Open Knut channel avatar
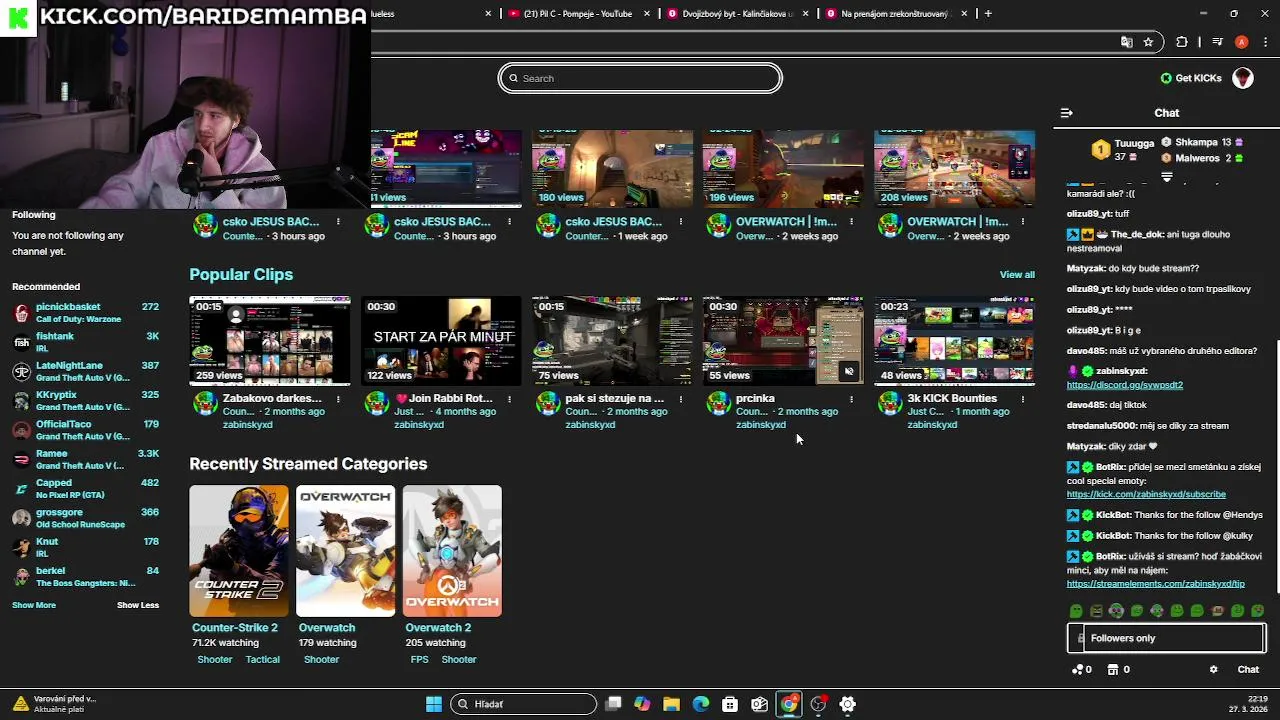 [21, 547]
